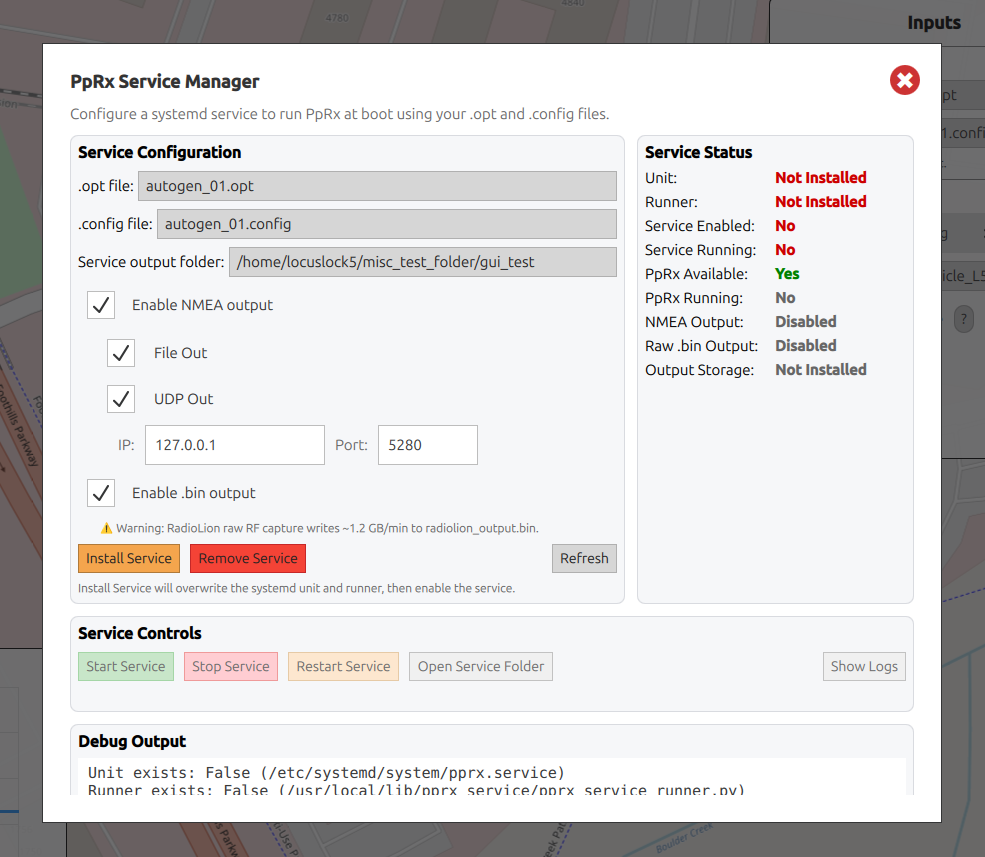Click the PpRx Service Manager title
Screen dimensions: 985x857
(165, 82)
